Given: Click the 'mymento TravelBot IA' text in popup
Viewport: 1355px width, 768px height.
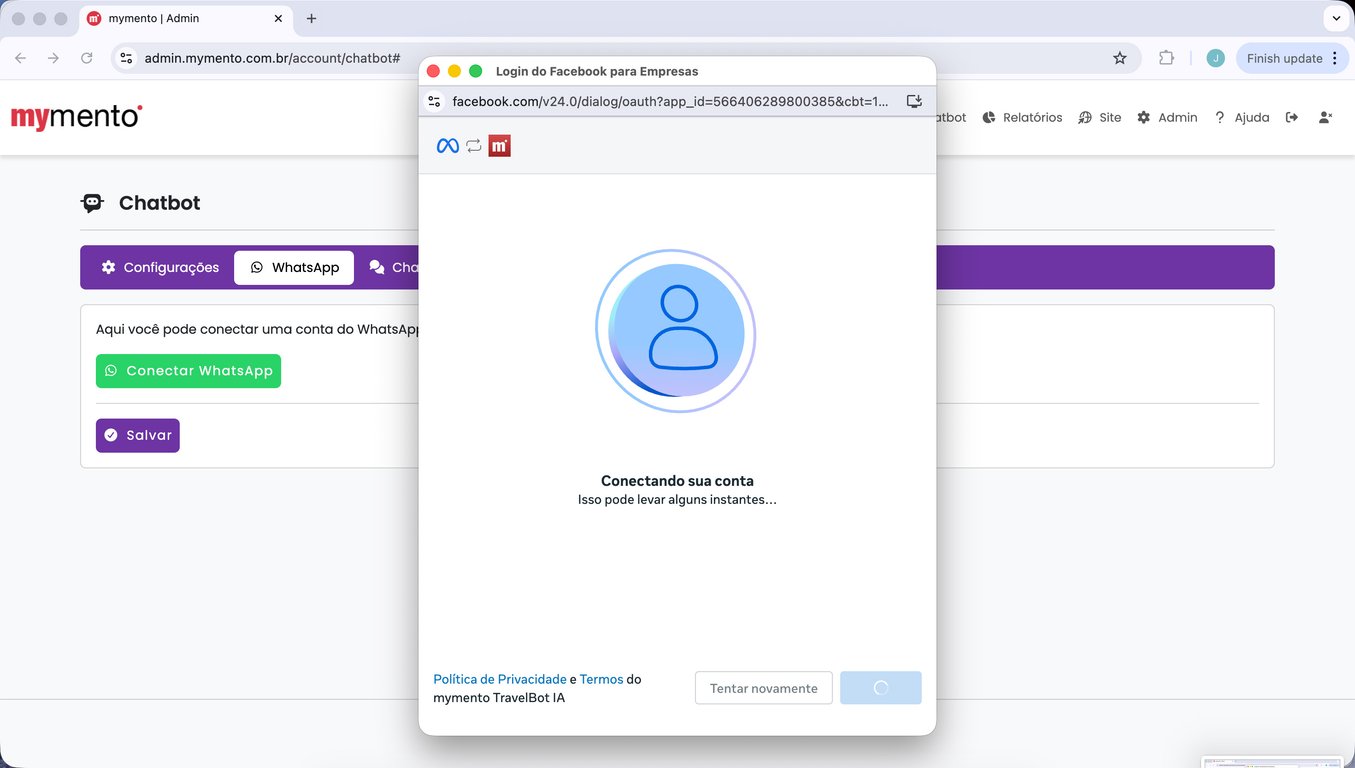Looking at the screenshot, I should (499, 697).
